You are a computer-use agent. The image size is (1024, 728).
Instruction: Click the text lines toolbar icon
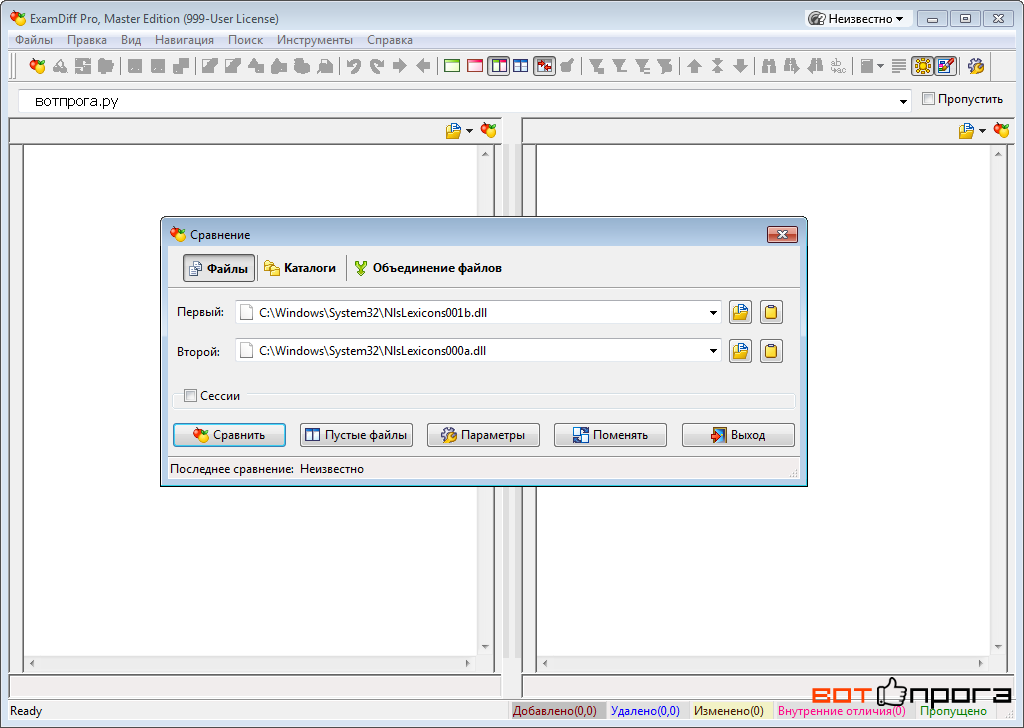[x=899, y=66]
